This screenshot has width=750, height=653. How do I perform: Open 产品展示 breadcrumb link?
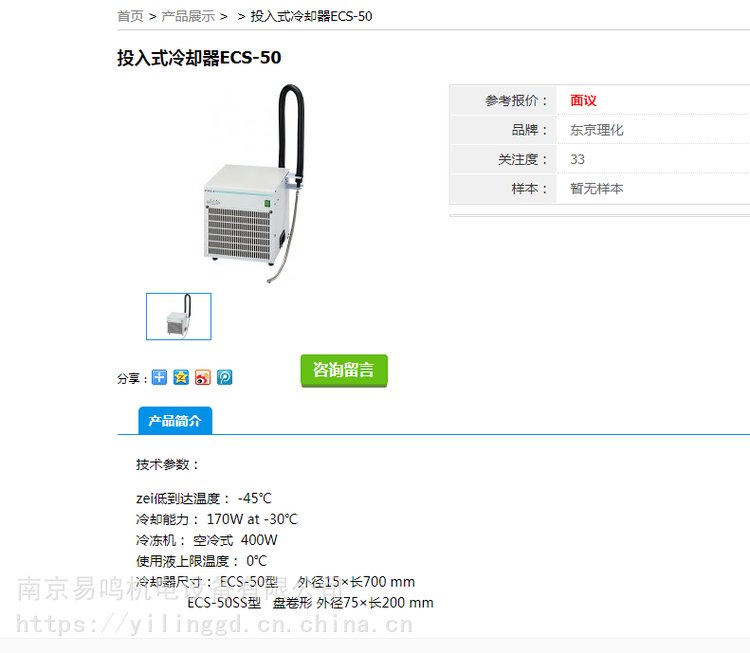pos(188,16)
